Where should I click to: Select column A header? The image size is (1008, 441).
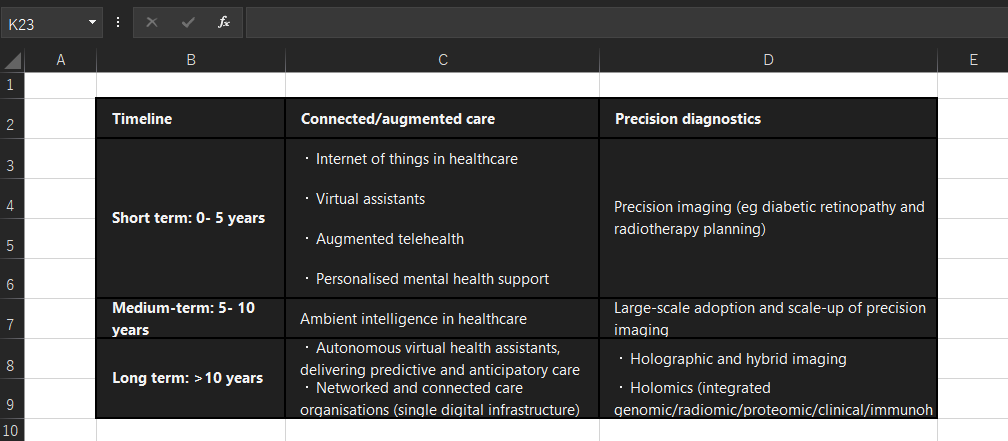[x=60, y=60]
